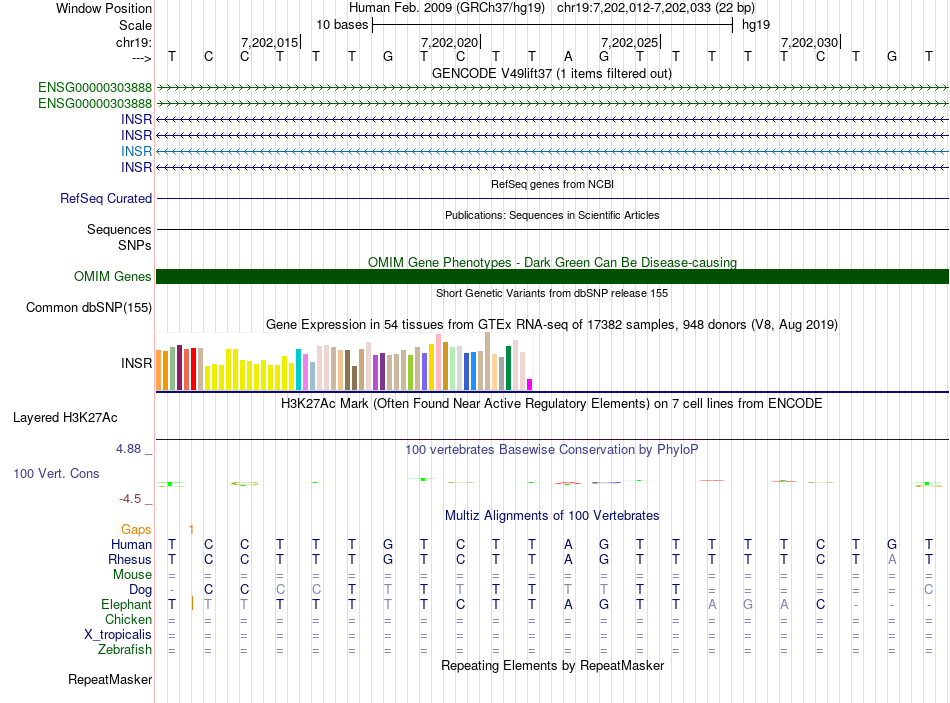This screenshot has height=703, width=950.
Task: Click the 7,202,020 position marker on ruler
Action: pyautogui.click(x=450, y=42)
